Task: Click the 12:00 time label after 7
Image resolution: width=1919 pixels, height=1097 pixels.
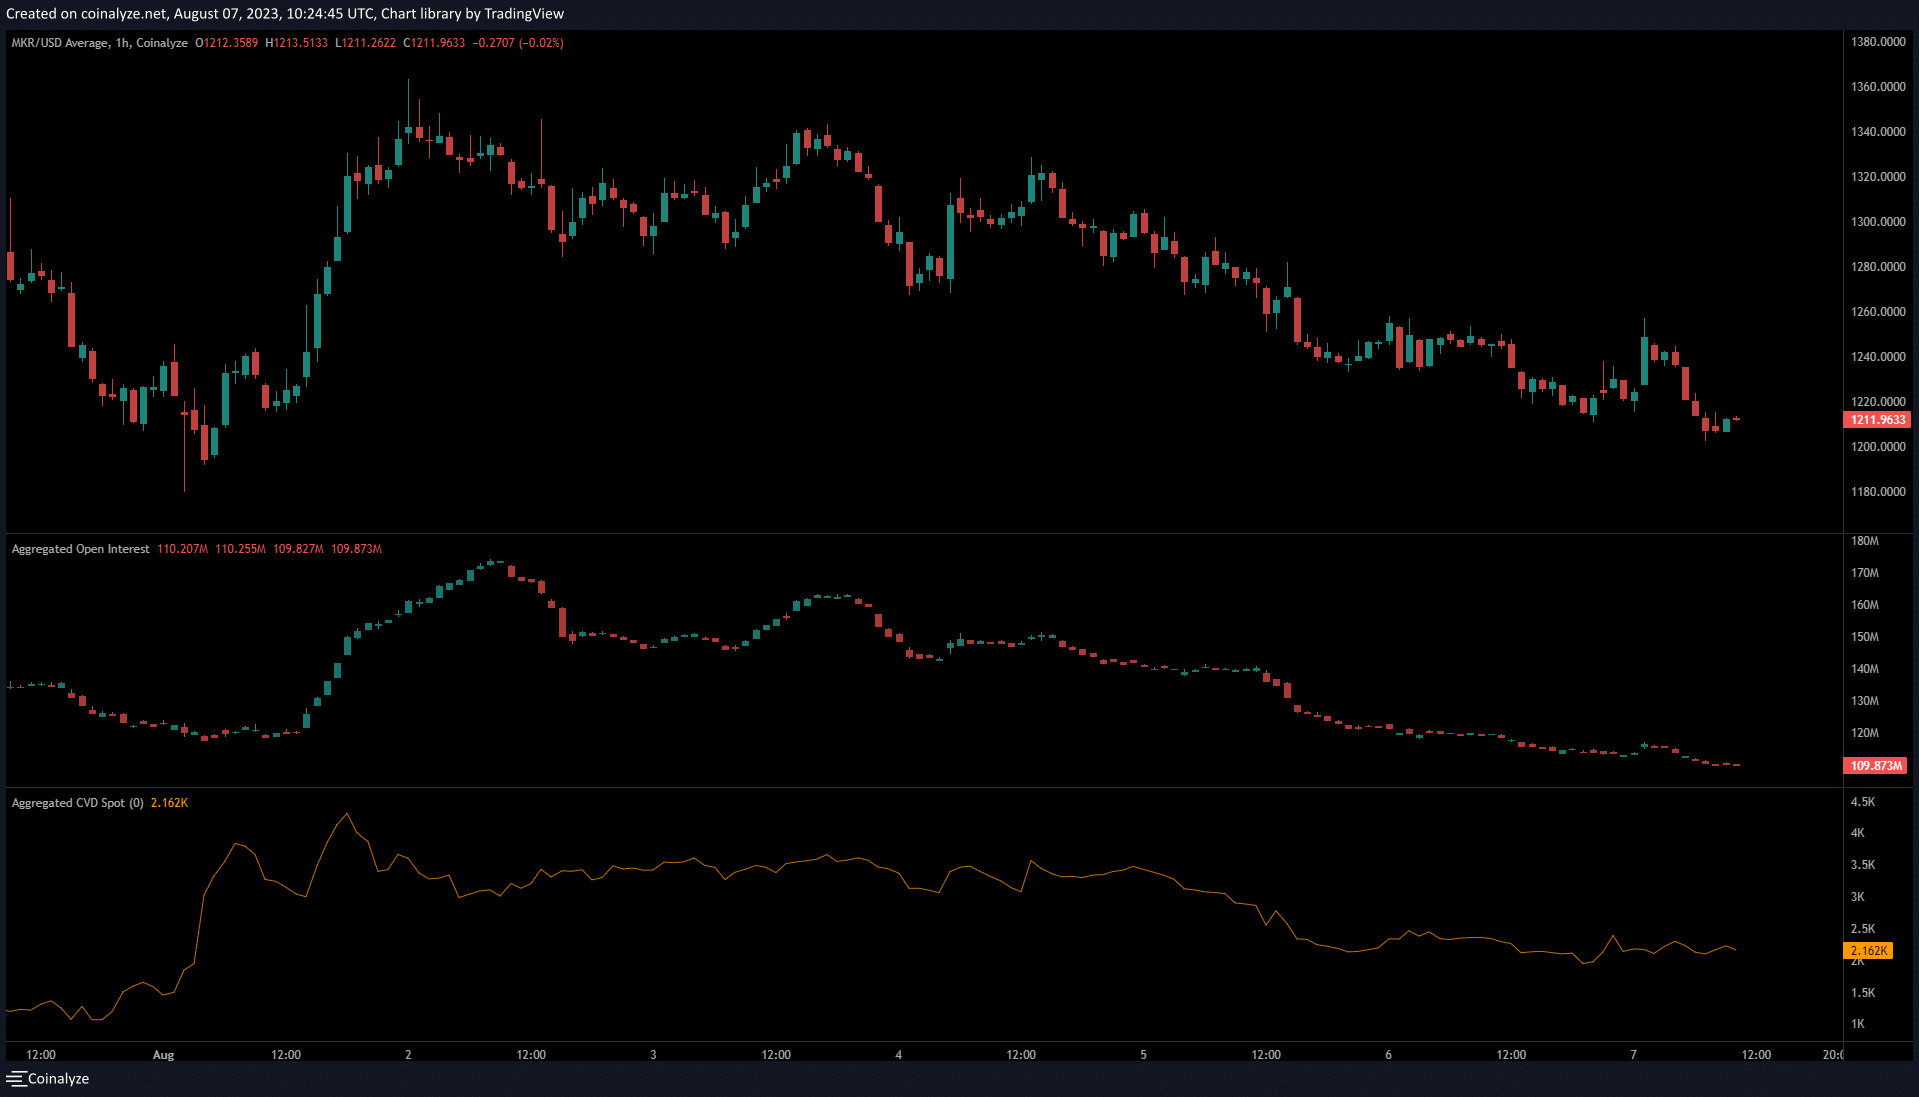Action: [x=1756, y=1055]
